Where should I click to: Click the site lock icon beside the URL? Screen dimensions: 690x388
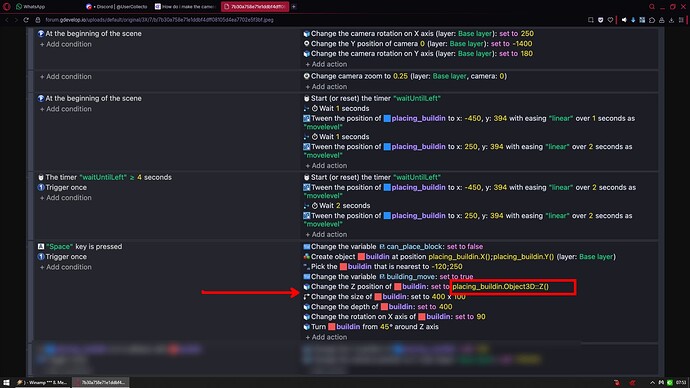(x=38, y=20)
